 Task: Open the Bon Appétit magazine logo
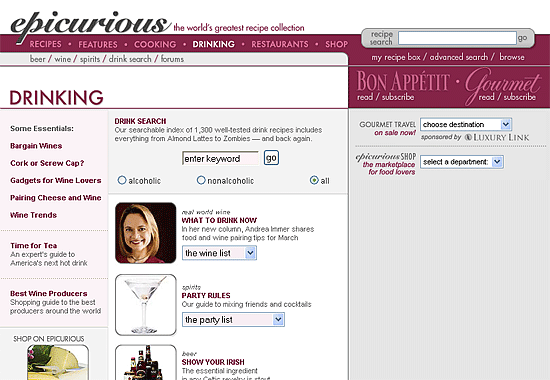coord(403,81)
